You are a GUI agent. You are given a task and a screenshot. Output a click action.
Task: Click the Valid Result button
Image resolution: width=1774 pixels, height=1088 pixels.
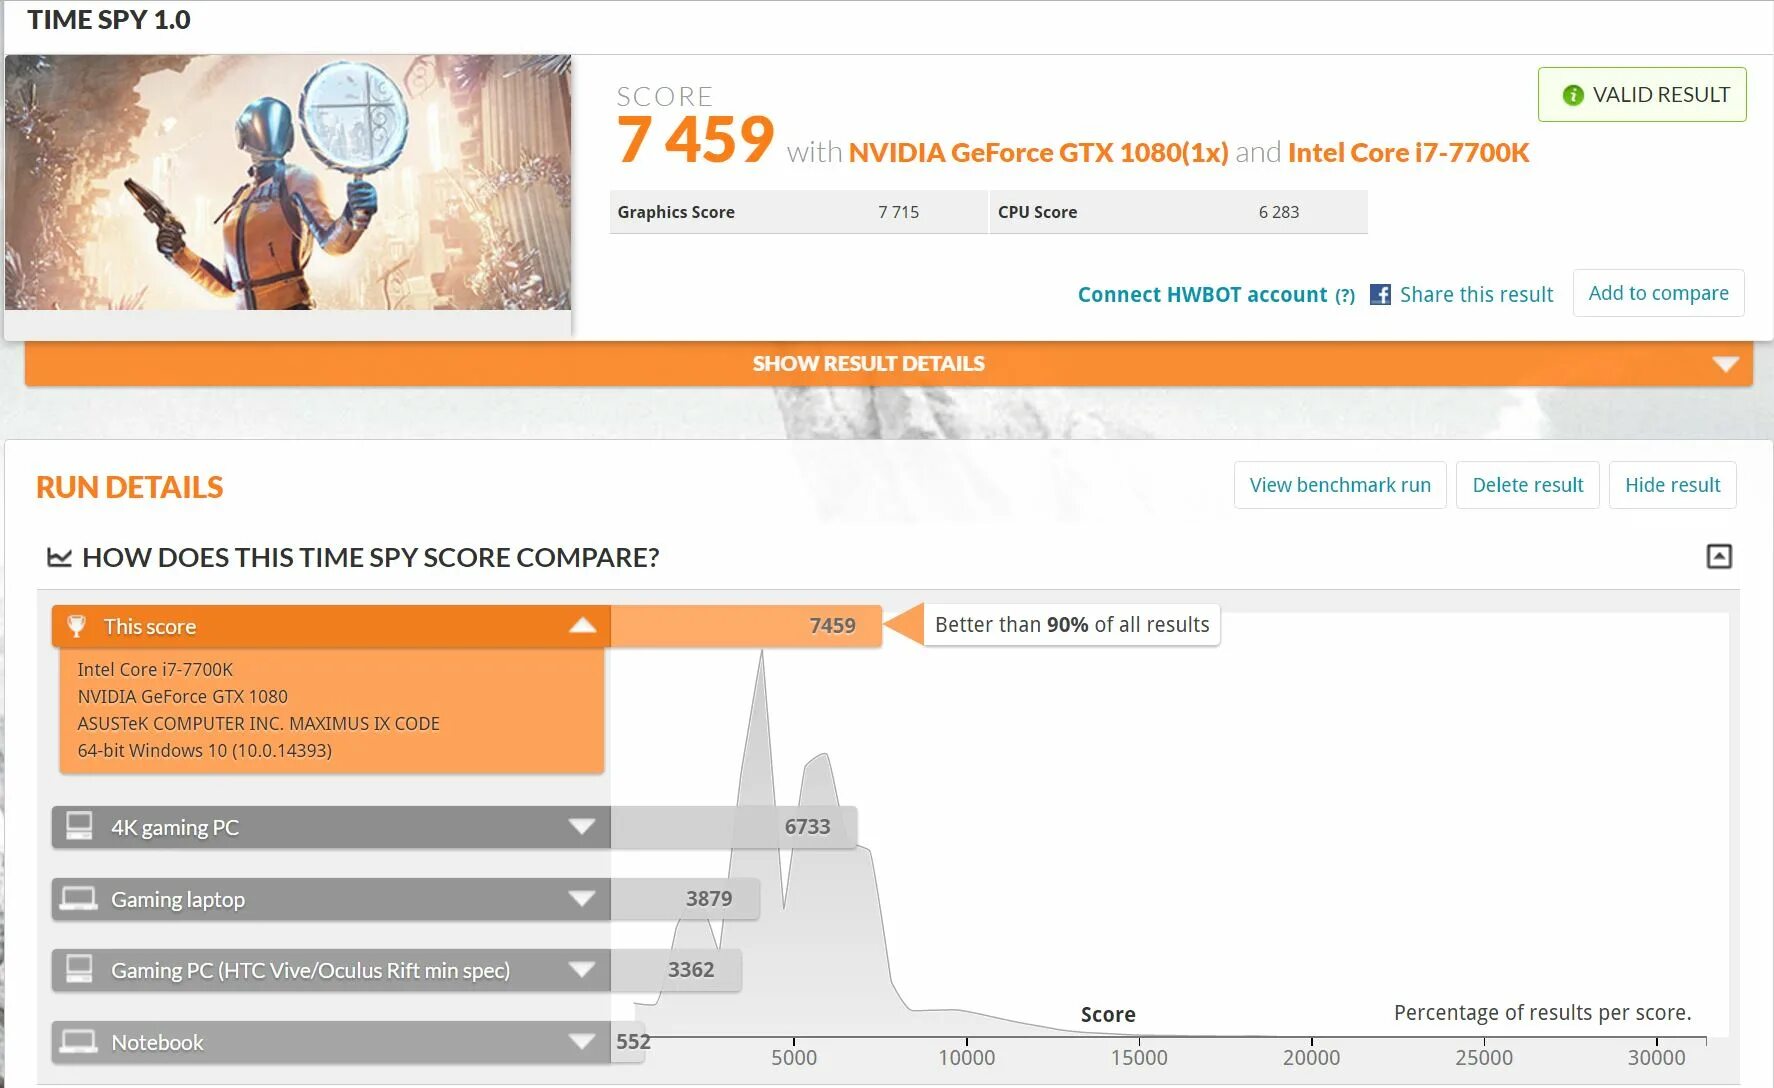[x=1642, y=95]
